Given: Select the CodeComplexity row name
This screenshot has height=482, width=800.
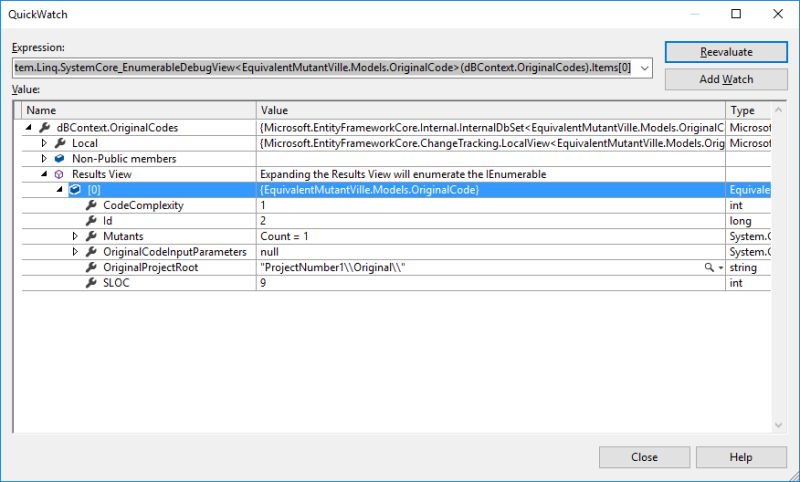Looking at the screenshot, I should [x=143, y=206].
